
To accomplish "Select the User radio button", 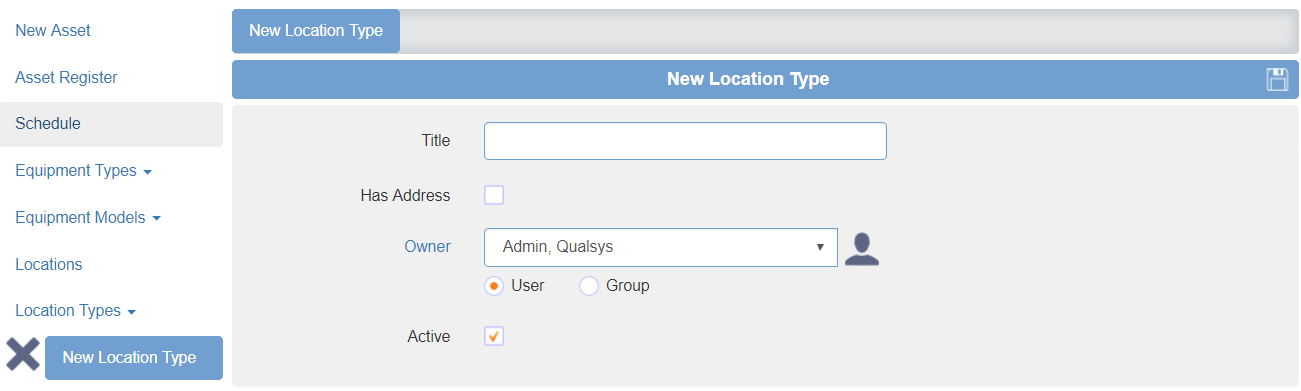I will click(x=494, y=286).
